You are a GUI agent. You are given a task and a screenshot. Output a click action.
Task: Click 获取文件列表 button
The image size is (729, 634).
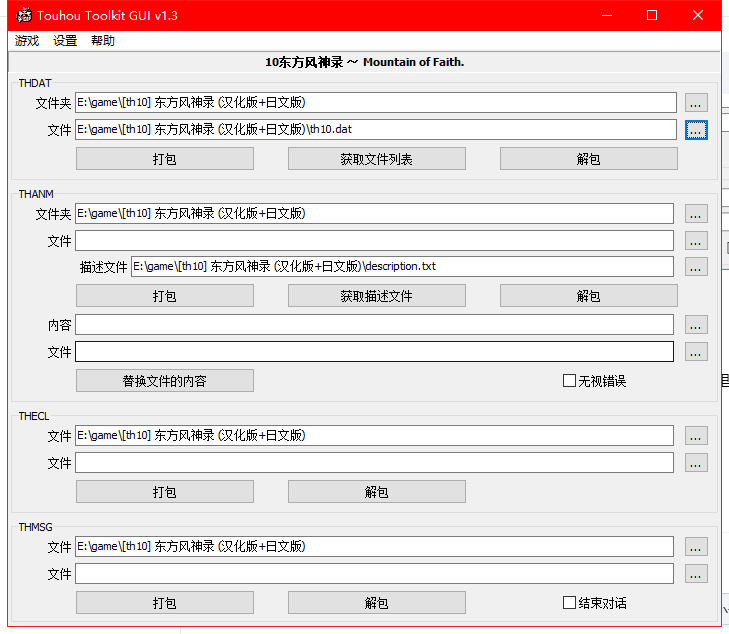(377, 159)
